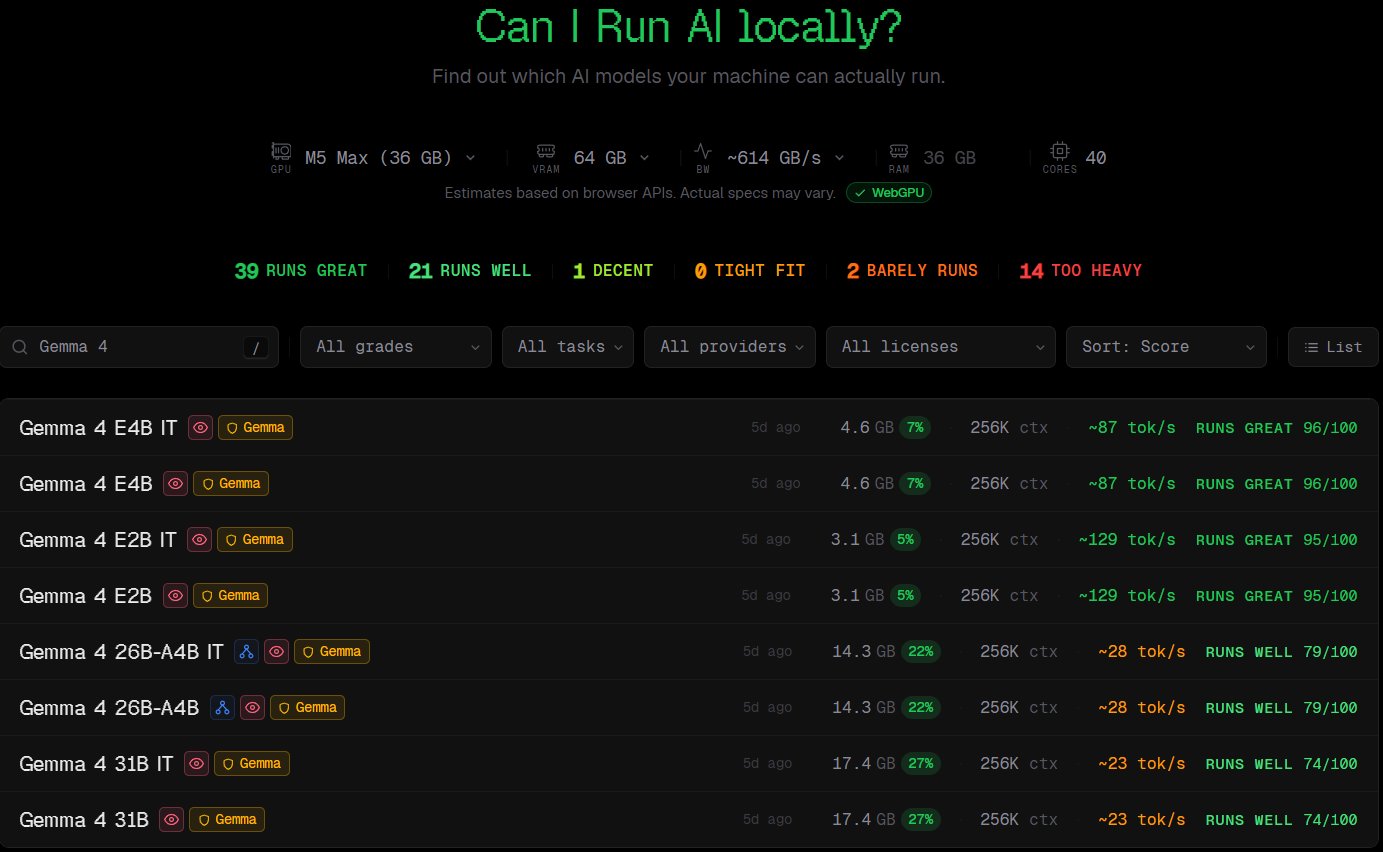Click the vision eye icon on Gemma 4 31B
This screenshot has height=852, width=1383.
(172, 820)
